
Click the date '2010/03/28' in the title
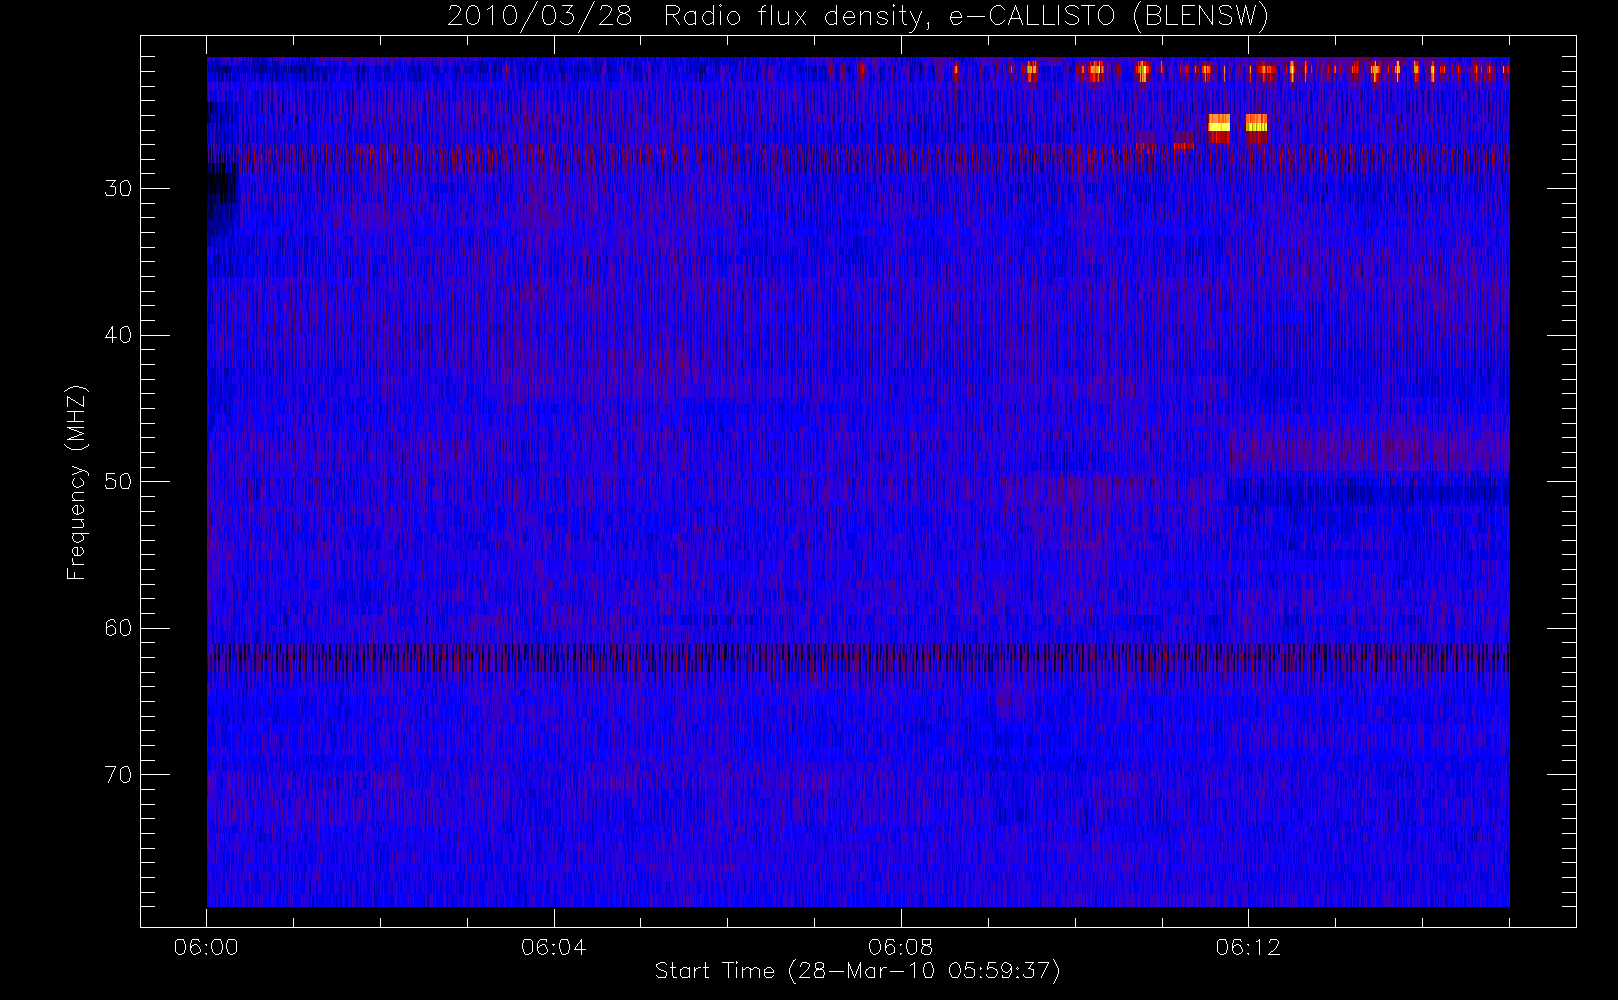tap(540, 17)
